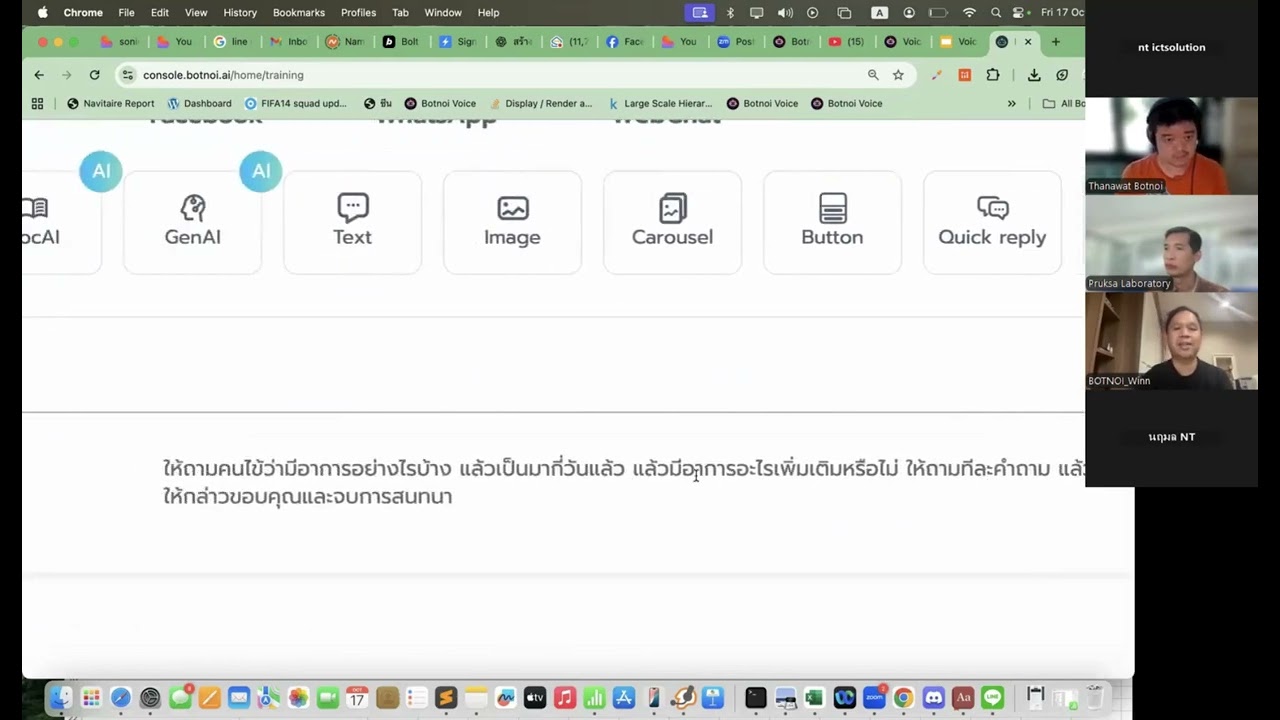
Task: Open the page zoom magnifier icon
Action: [x=873, y=75]
